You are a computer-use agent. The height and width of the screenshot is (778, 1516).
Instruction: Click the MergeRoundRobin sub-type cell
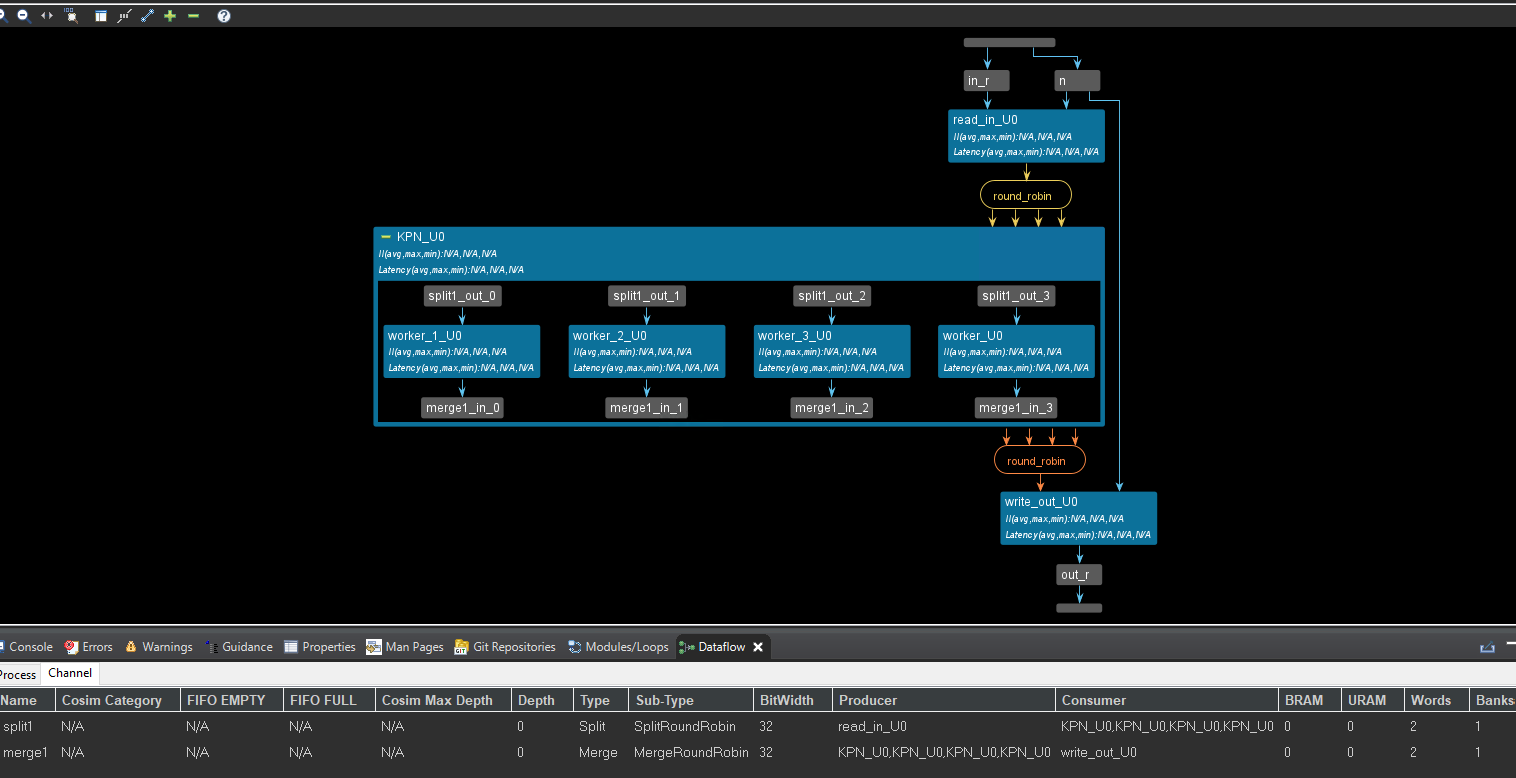pos(691,752)
